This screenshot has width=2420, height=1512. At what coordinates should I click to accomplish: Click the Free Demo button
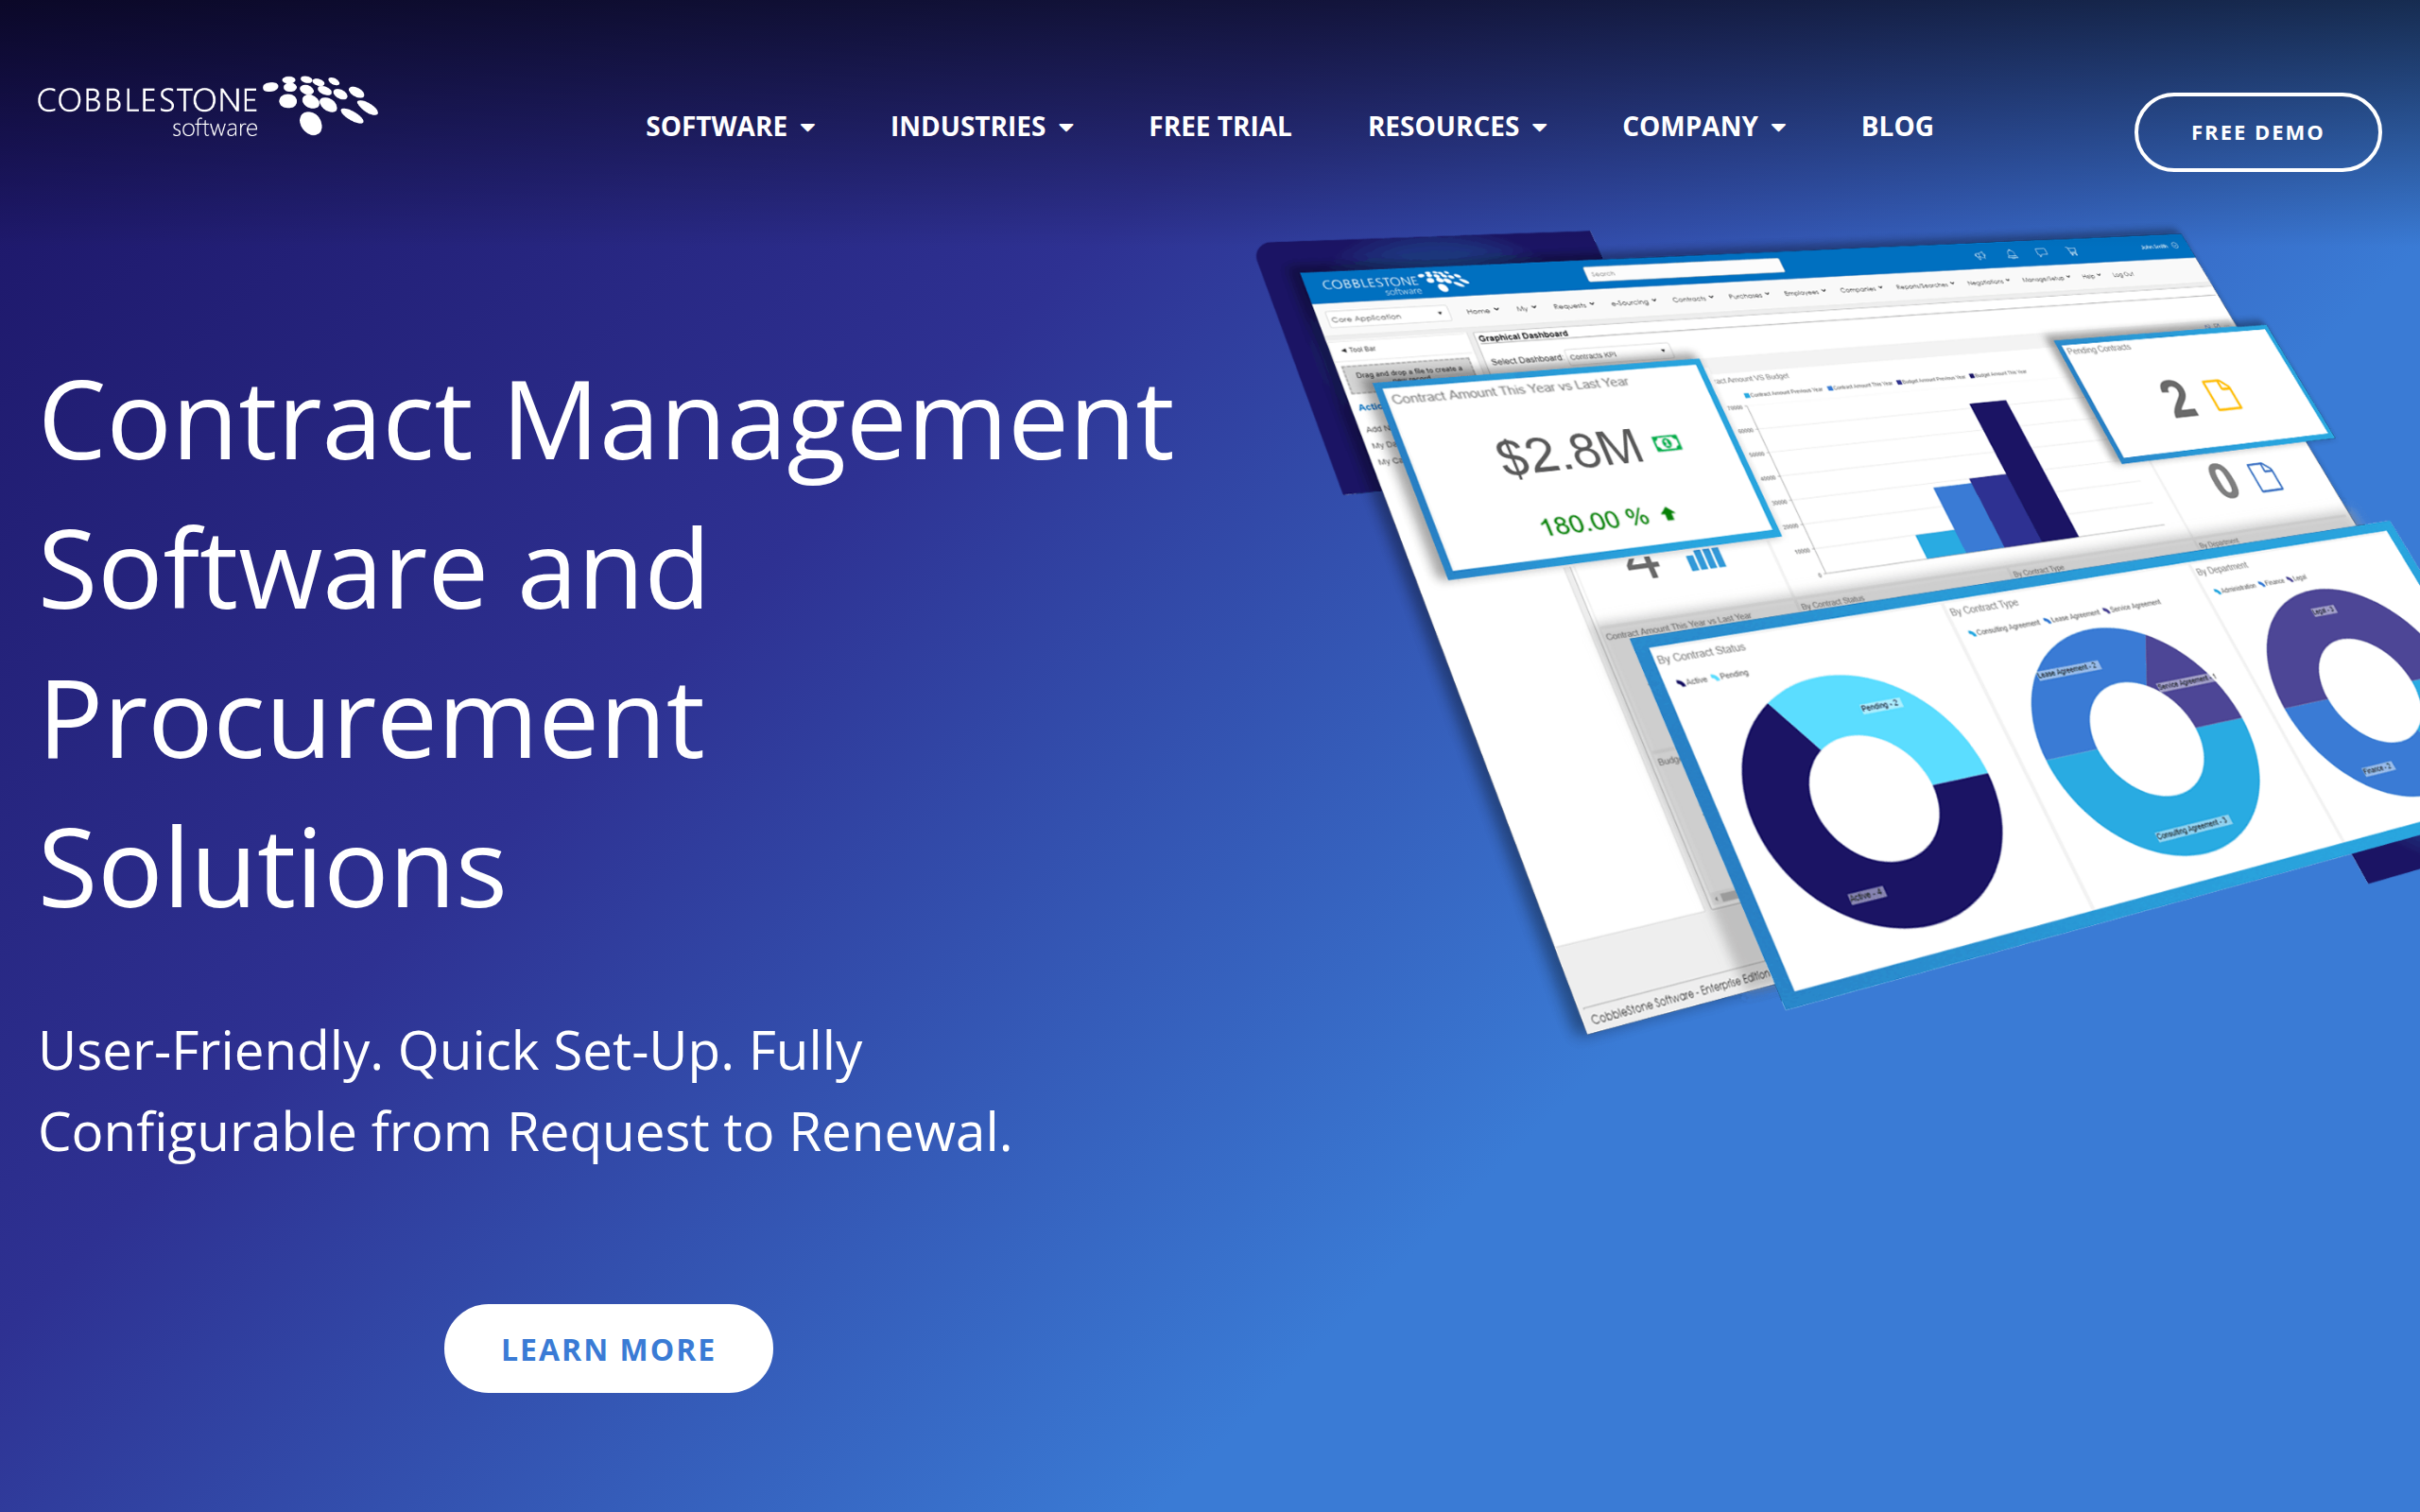tap(2257, 132)
